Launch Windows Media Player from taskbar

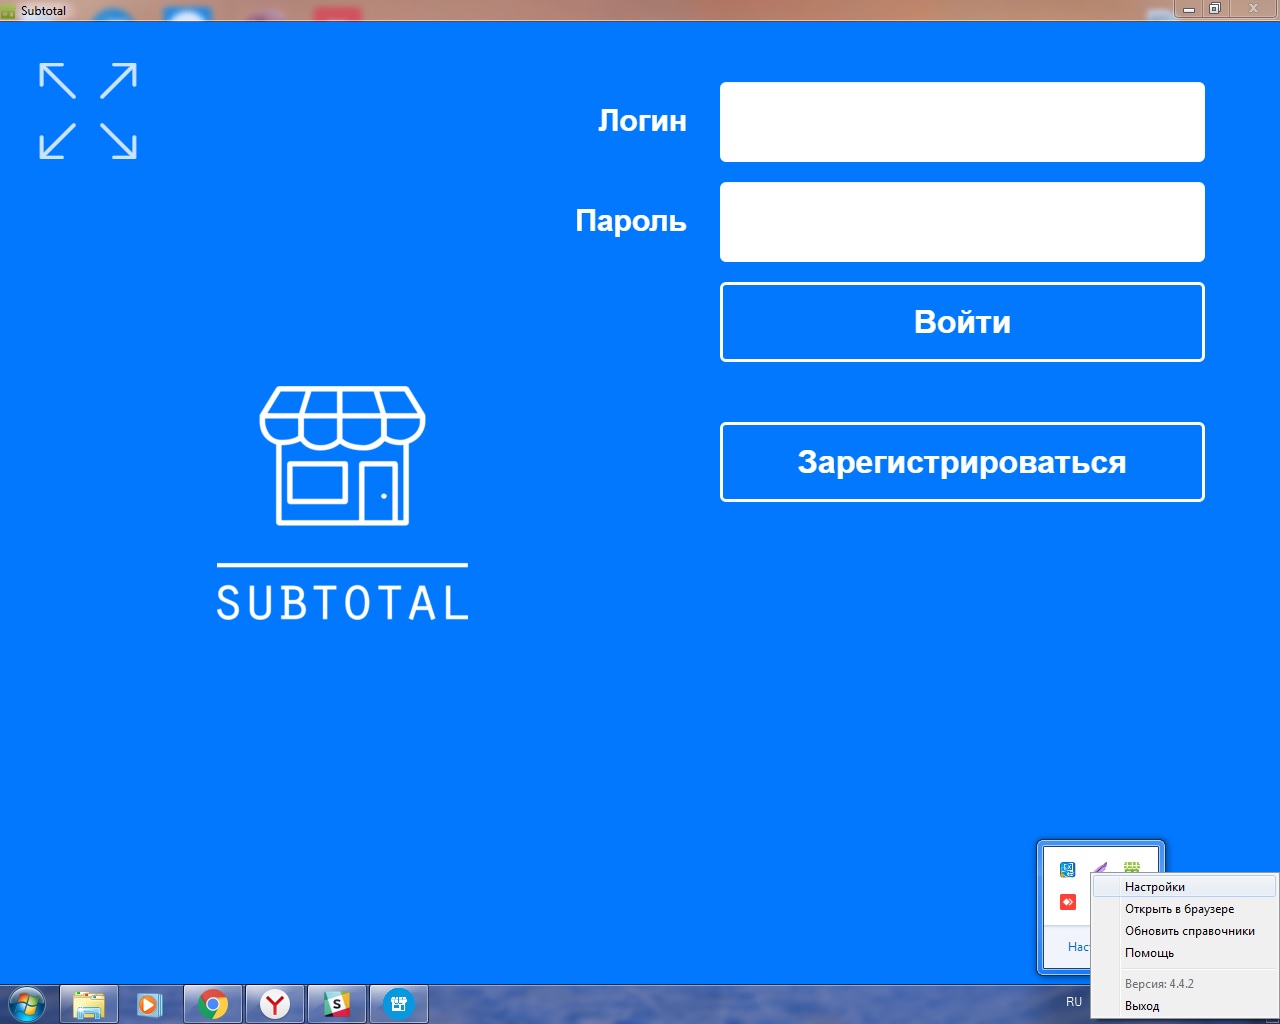coord(150,1003)
